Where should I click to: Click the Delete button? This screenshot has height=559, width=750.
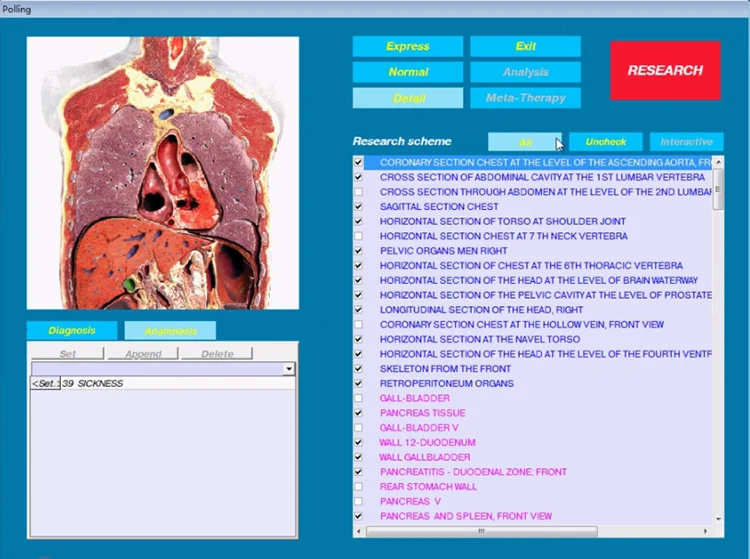[217, 353]
